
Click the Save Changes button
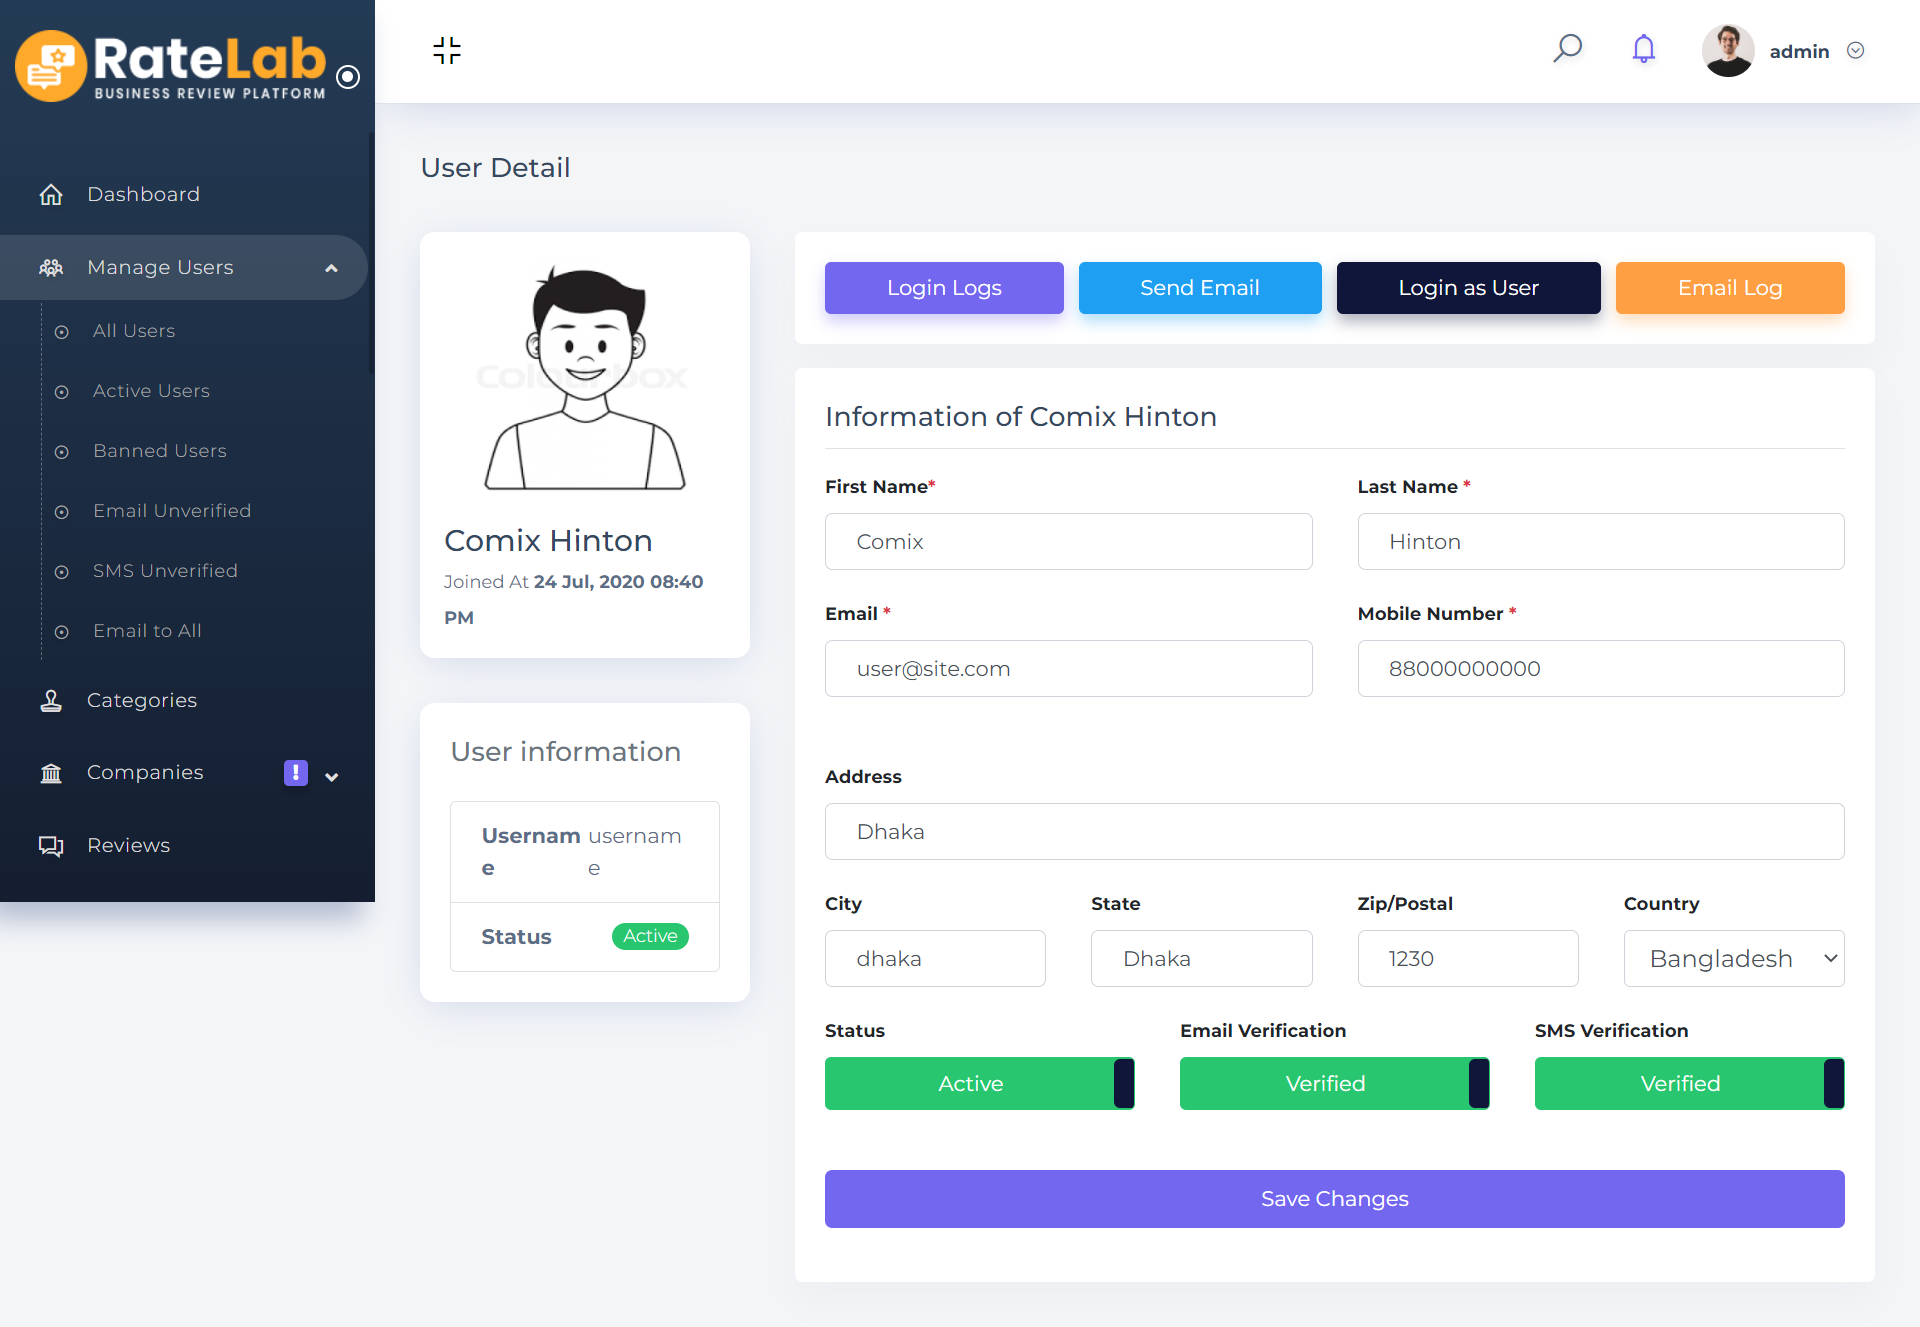[1334, 1198]
